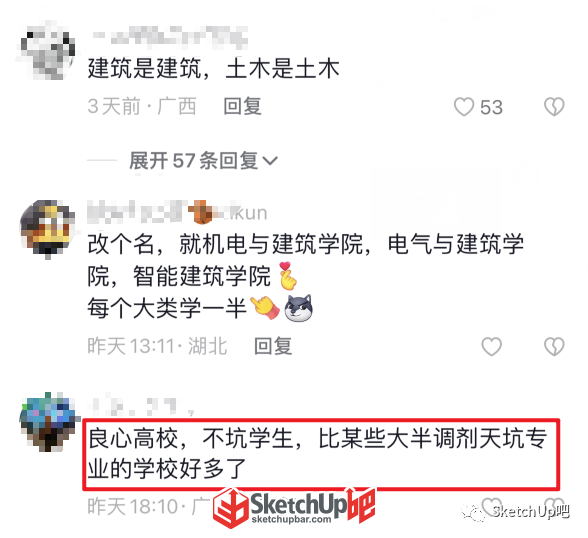The width and height of the screenshot is (588, 538).
Task: Click the SketchUp吧 logo watermark
Action: point(294,507)
